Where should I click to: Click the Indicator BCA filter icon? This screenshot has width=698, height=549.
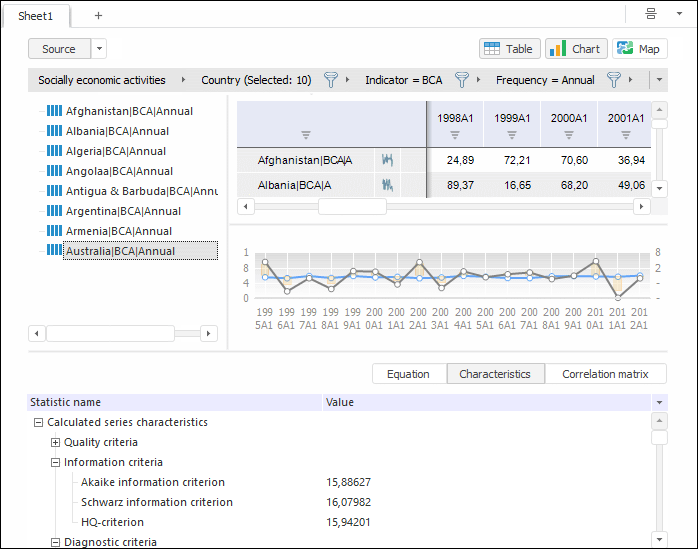(461, 80)
